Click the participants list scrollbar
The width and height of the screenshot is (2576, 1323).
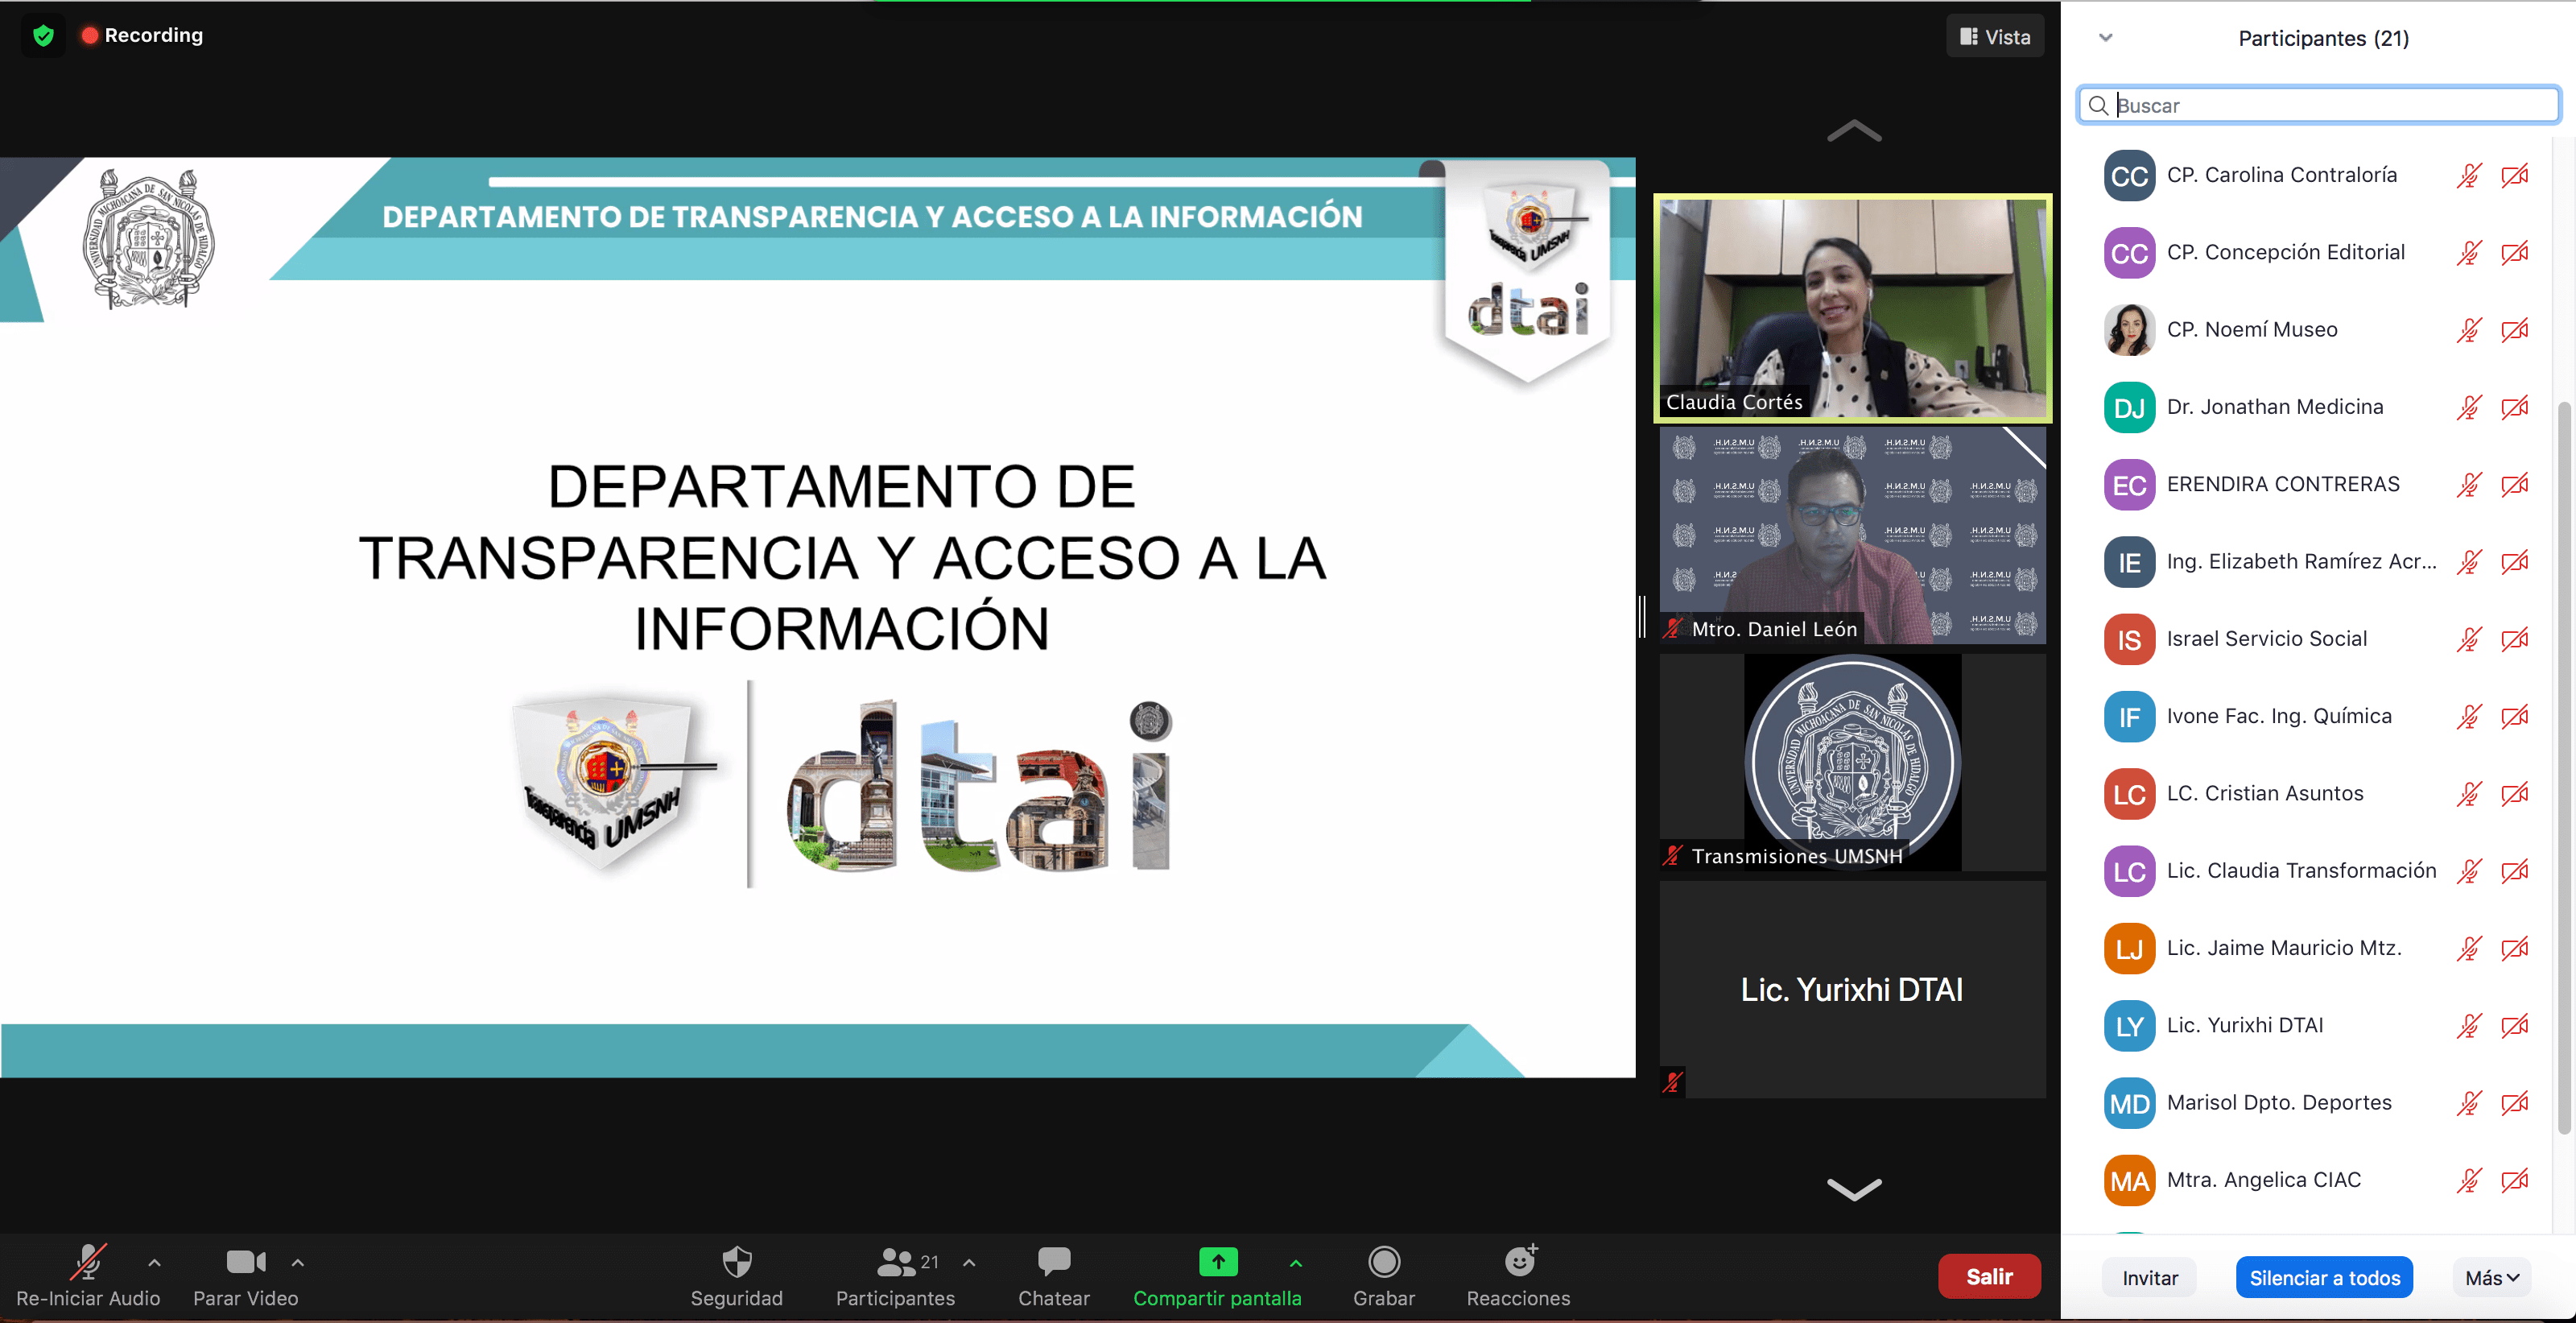(x=2564, y=767)
